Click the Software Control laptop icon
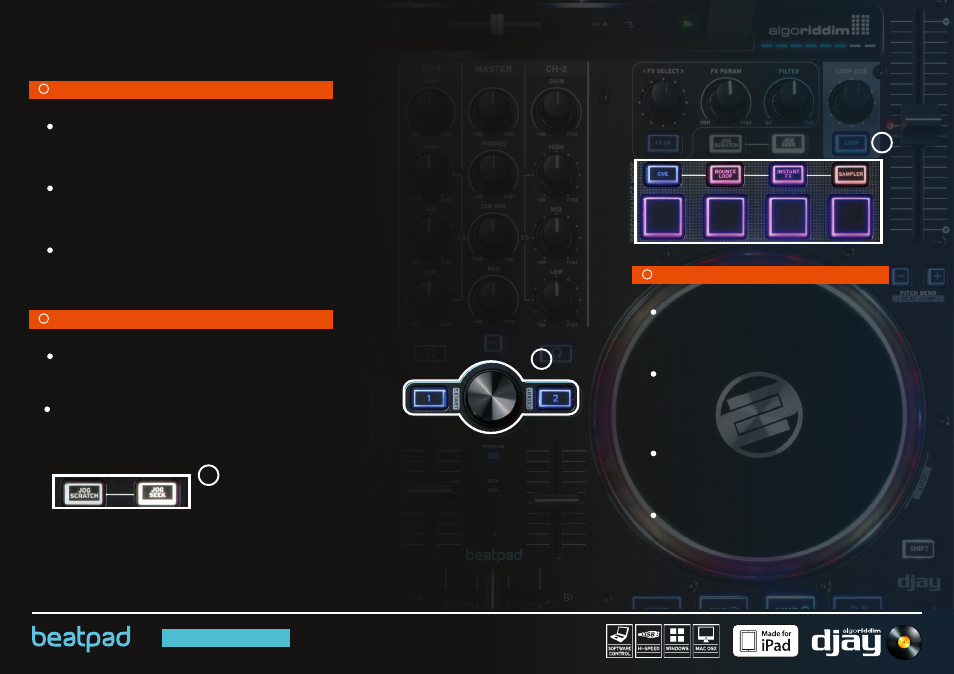This screenshot has height=674, width=954. [x=619, y=641]
